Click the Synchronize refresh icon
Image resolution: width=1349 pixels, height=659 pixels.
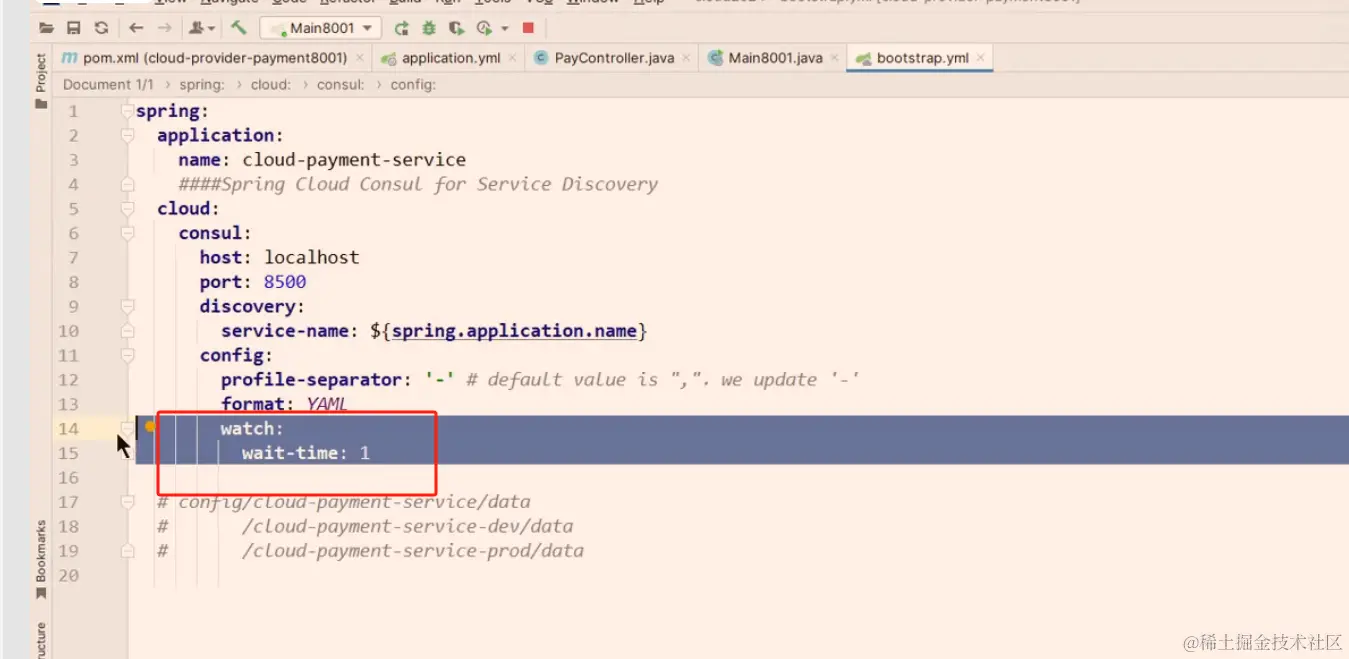[101, 28]
